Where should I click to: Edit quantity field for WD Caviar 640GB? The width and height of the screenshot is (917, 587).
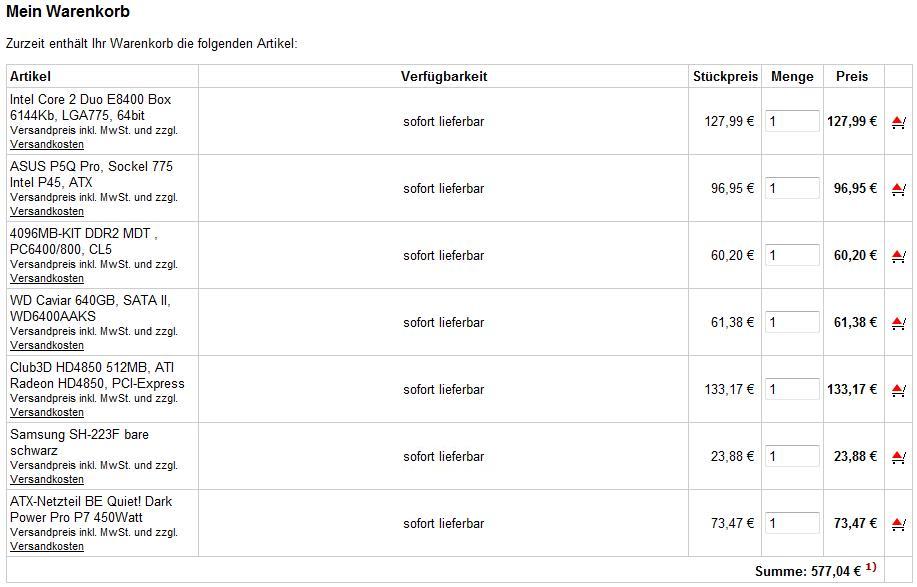tap(792, 322)
